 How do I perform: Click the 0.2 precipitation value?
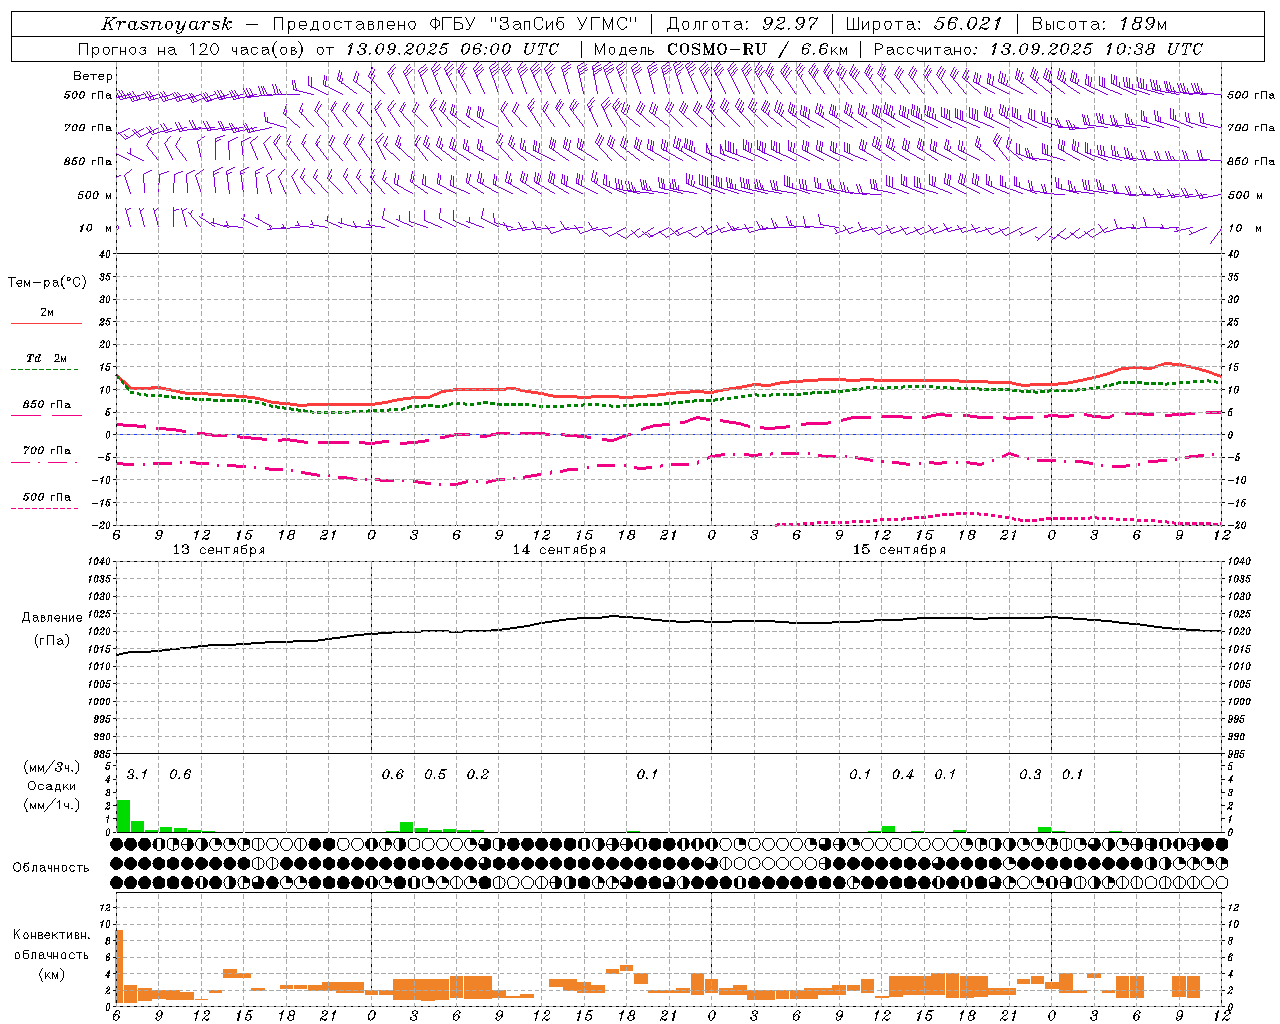478,774
